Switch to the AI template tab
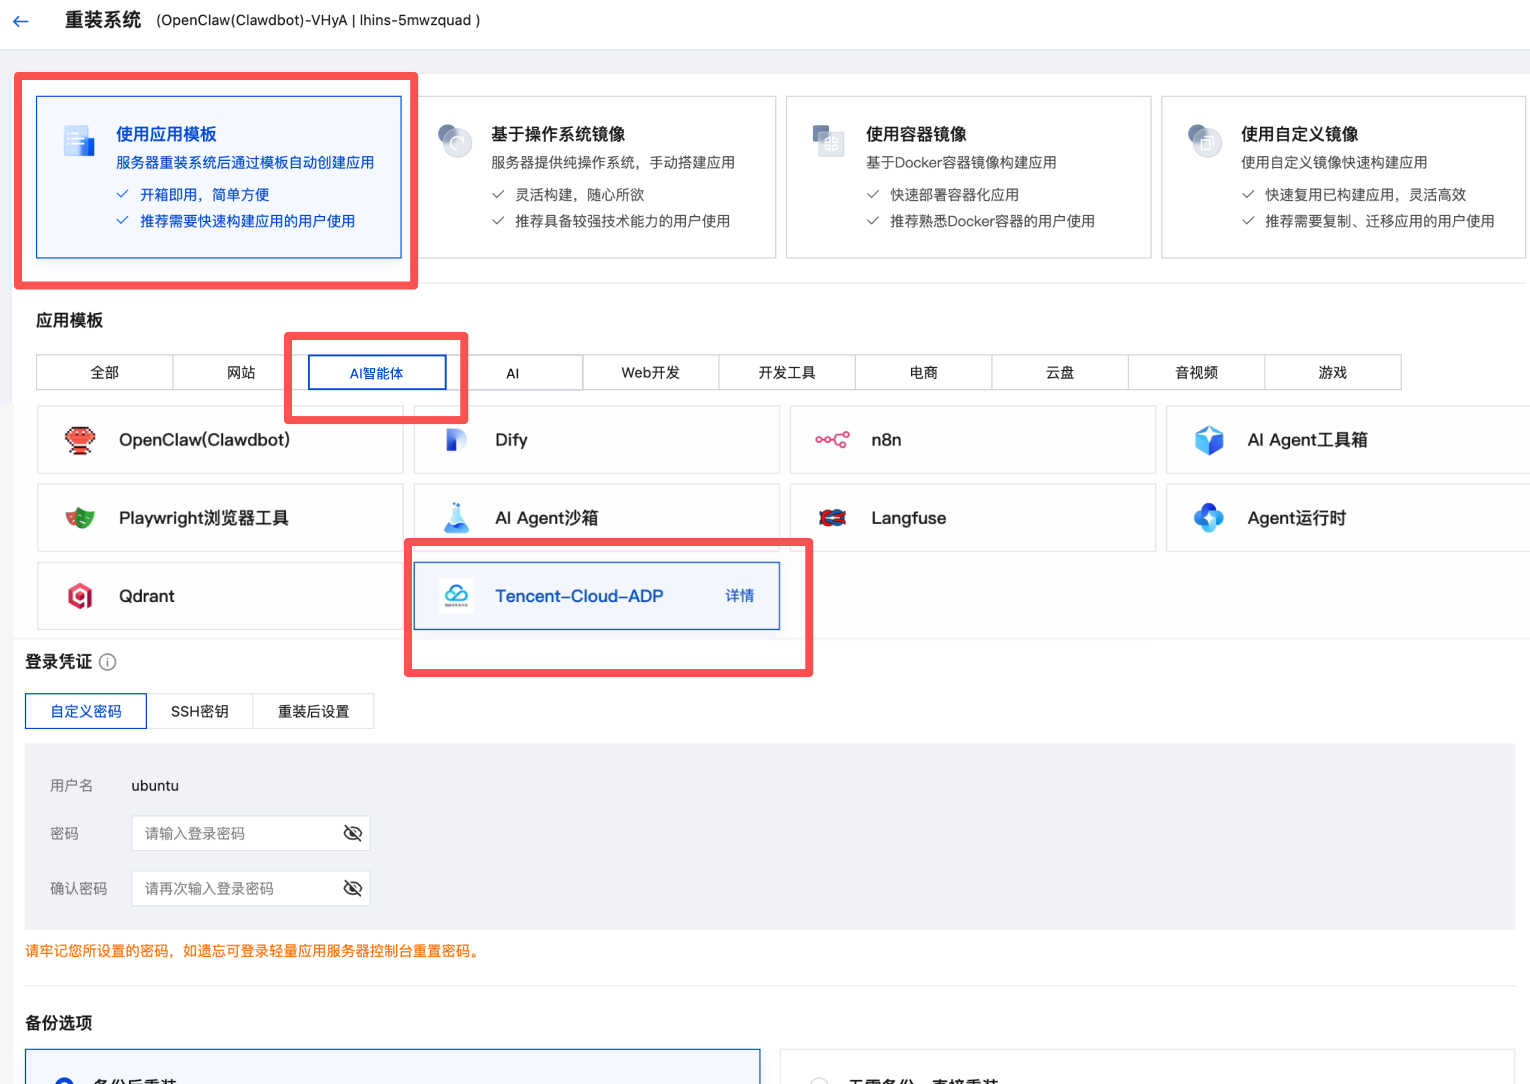The height and width of the screenshot is (1084, 1530). click(x=513, y=373)
